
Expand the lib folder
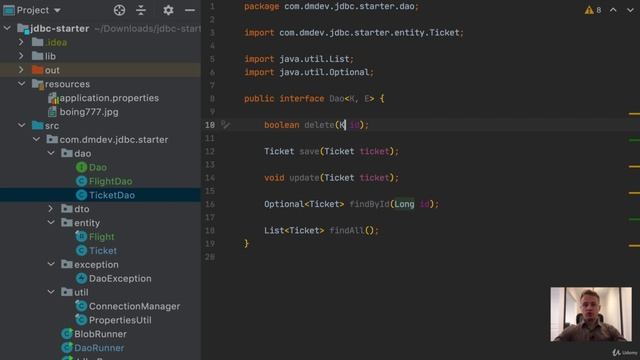click(21, 56)
